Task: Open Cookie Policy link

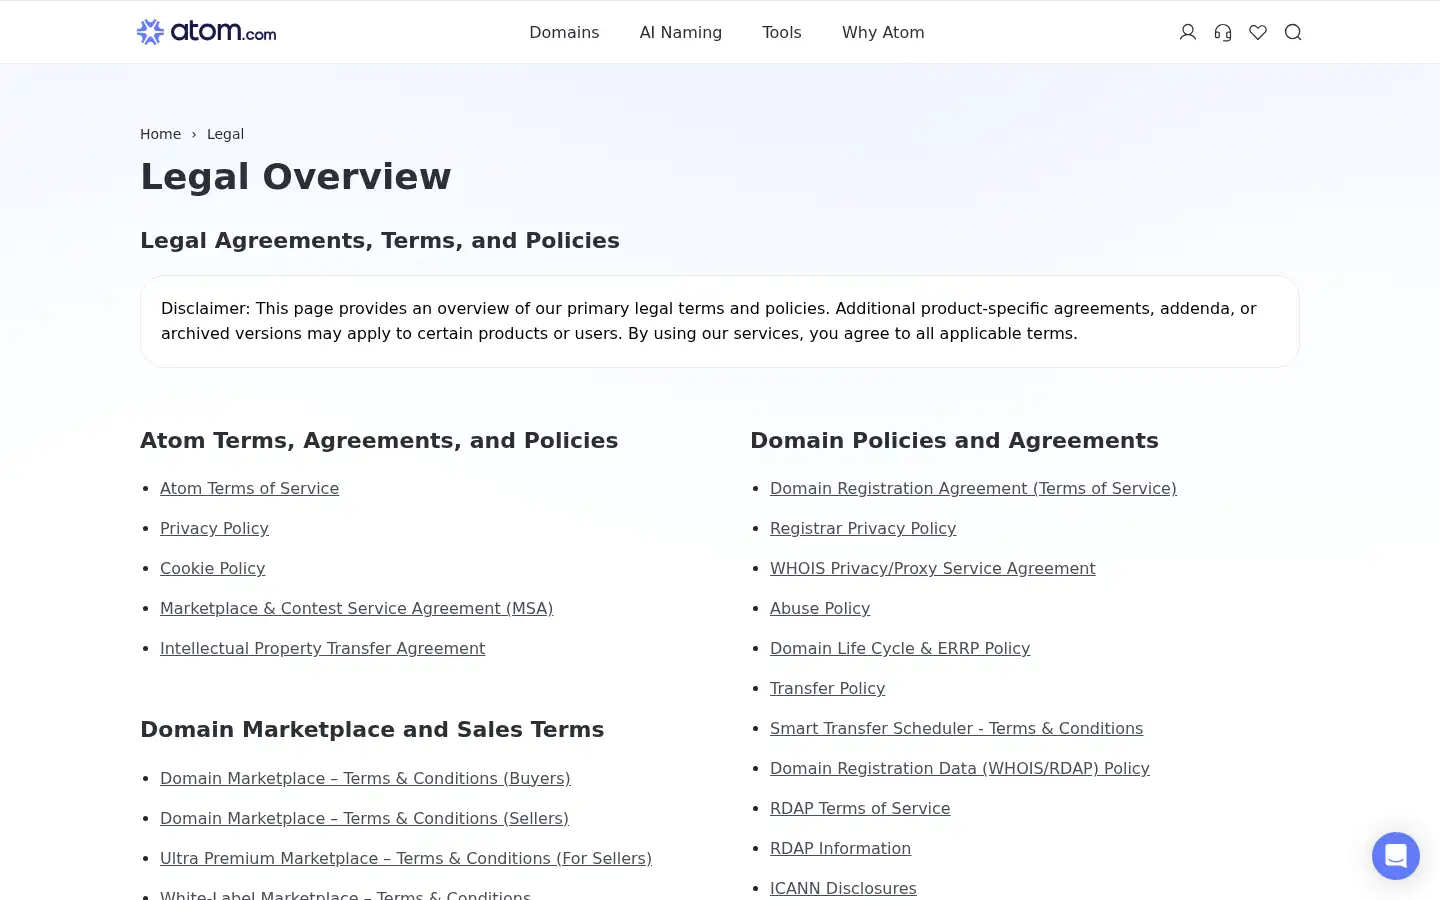Action: click(212, 568)
